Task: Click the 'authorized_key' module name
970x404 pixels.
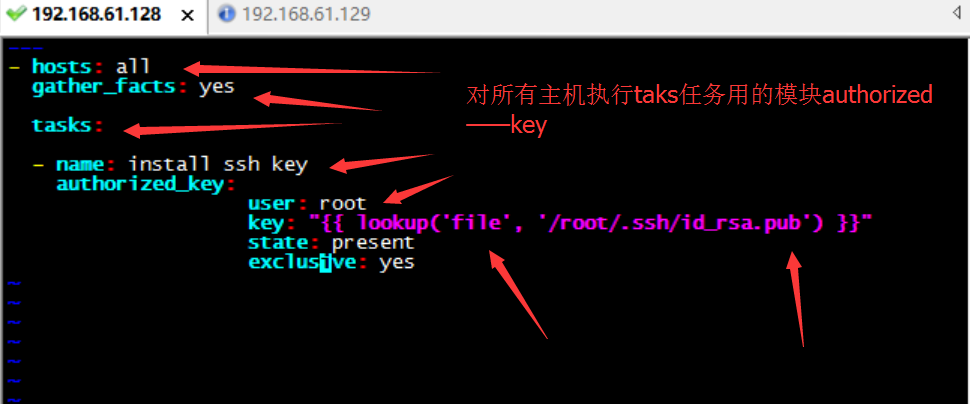Action: pos(139,184)
